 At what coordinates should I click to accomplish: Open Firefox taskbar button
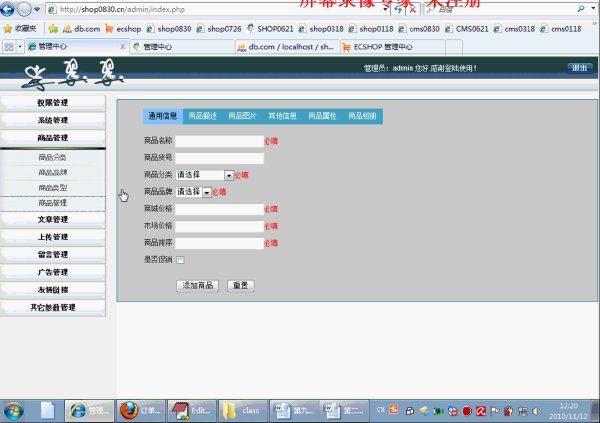(x=141, y=411)
